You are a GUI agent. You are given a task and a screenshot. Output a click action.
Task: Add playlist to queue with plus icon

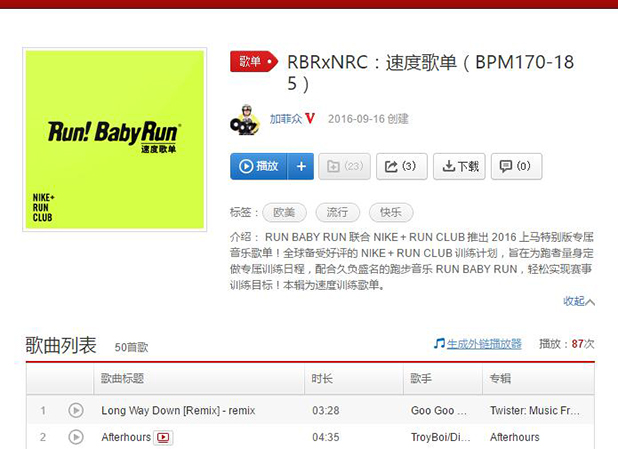tap(301, 166)
